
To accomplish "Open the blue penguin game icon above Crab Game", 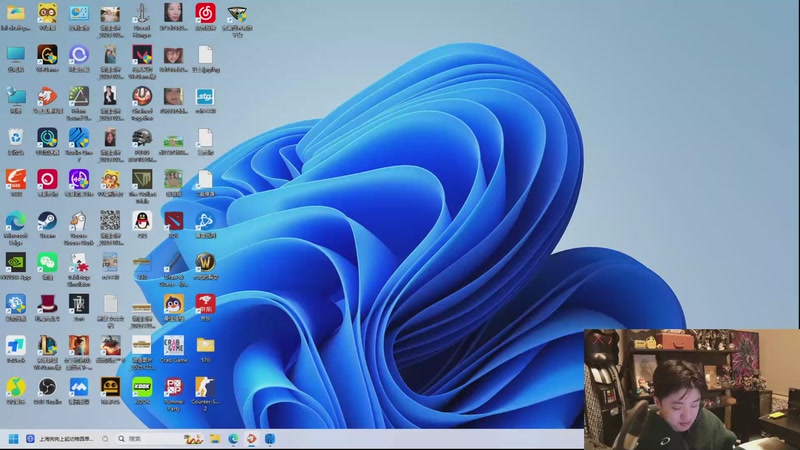I will (x=173, y=304).
